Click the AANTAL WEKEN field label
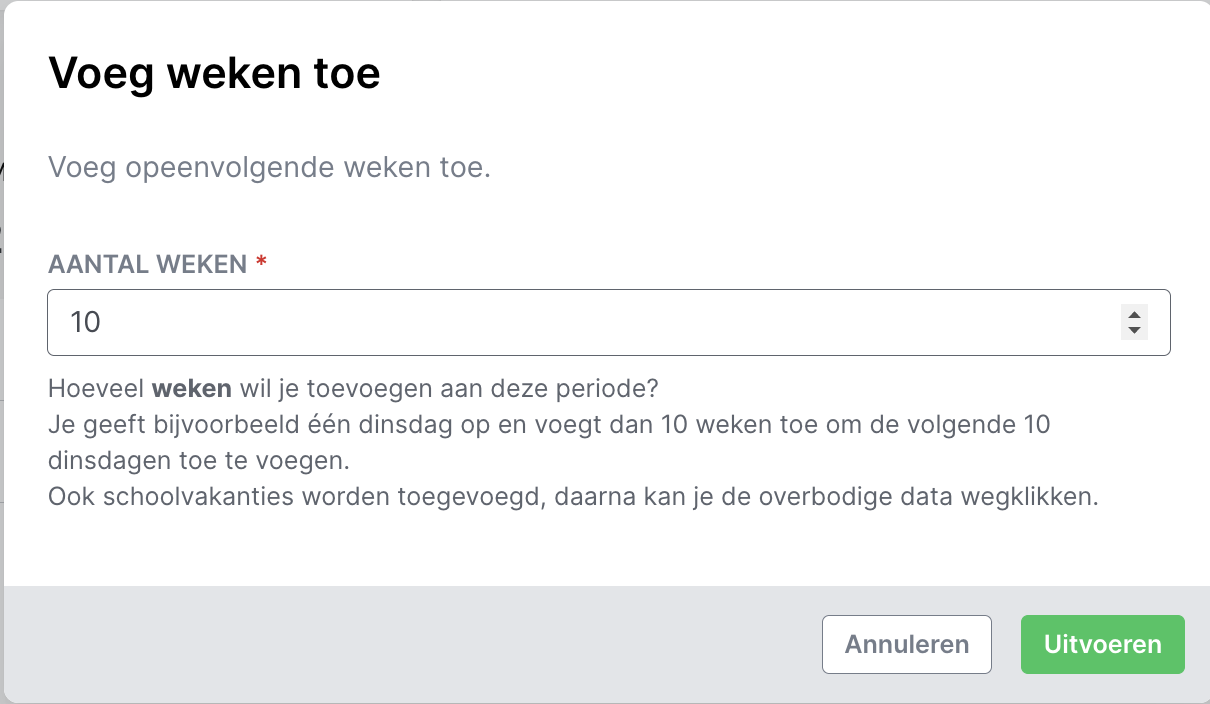 coord(147,264)
